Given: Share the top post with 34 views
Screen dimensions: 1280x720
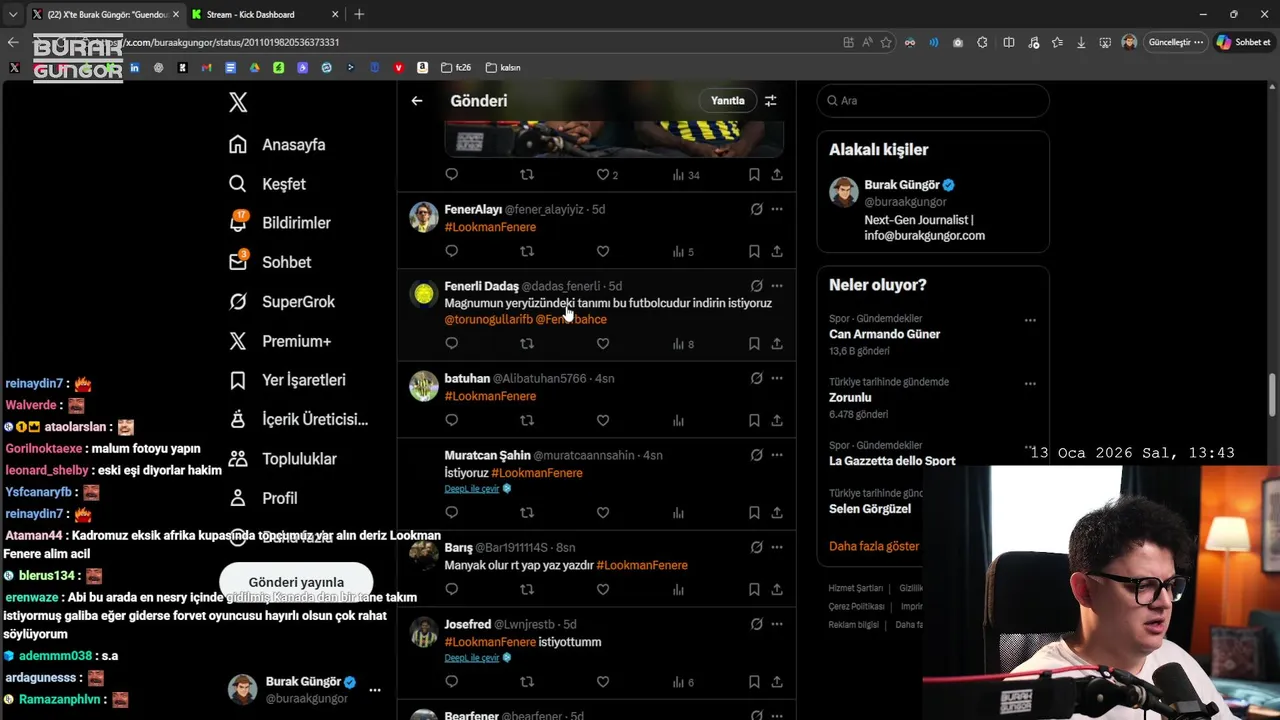Looking at the screenshot, I should point(777,175).
